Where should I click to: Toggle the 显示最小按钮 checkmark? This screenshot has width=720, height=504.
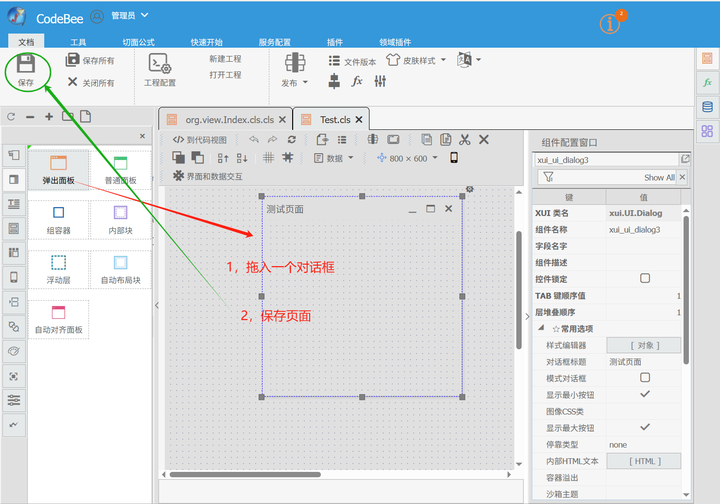coord(645,394)
